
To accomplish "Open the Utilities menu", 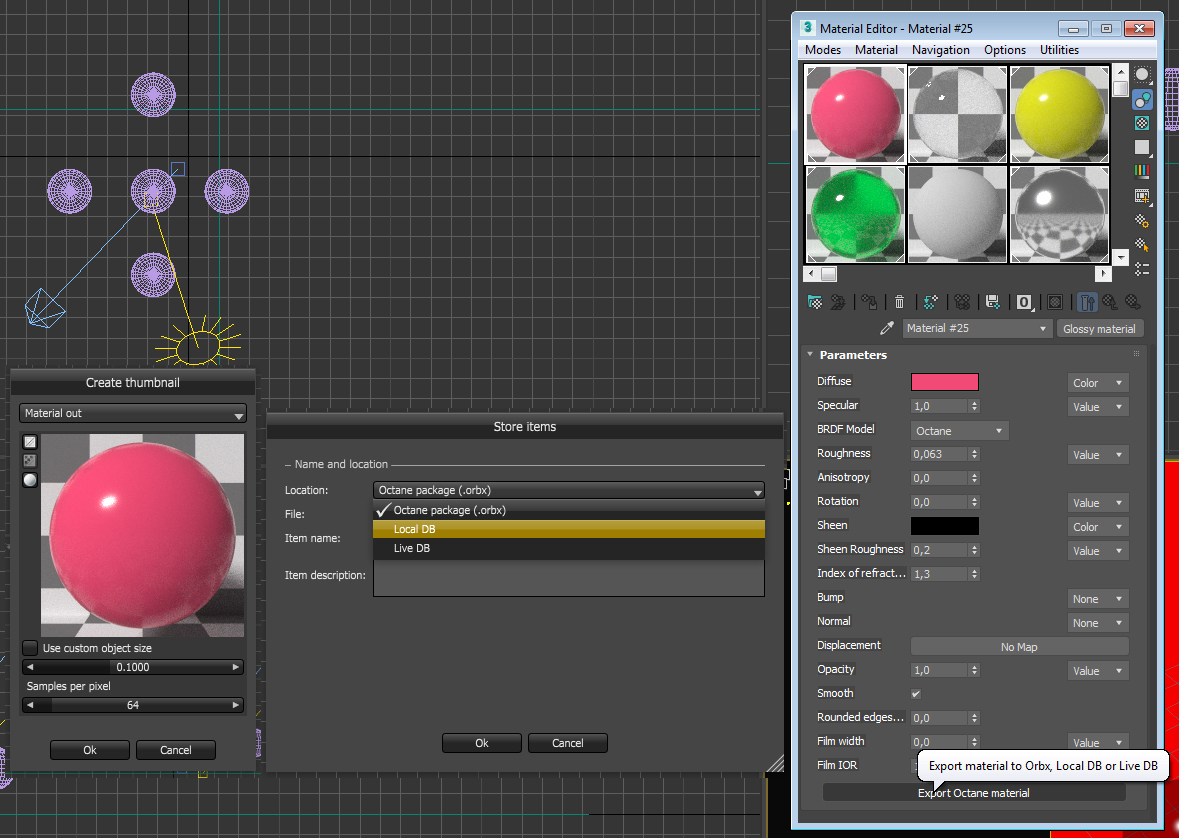I will pyautogui.click(x=1059, y=50).
